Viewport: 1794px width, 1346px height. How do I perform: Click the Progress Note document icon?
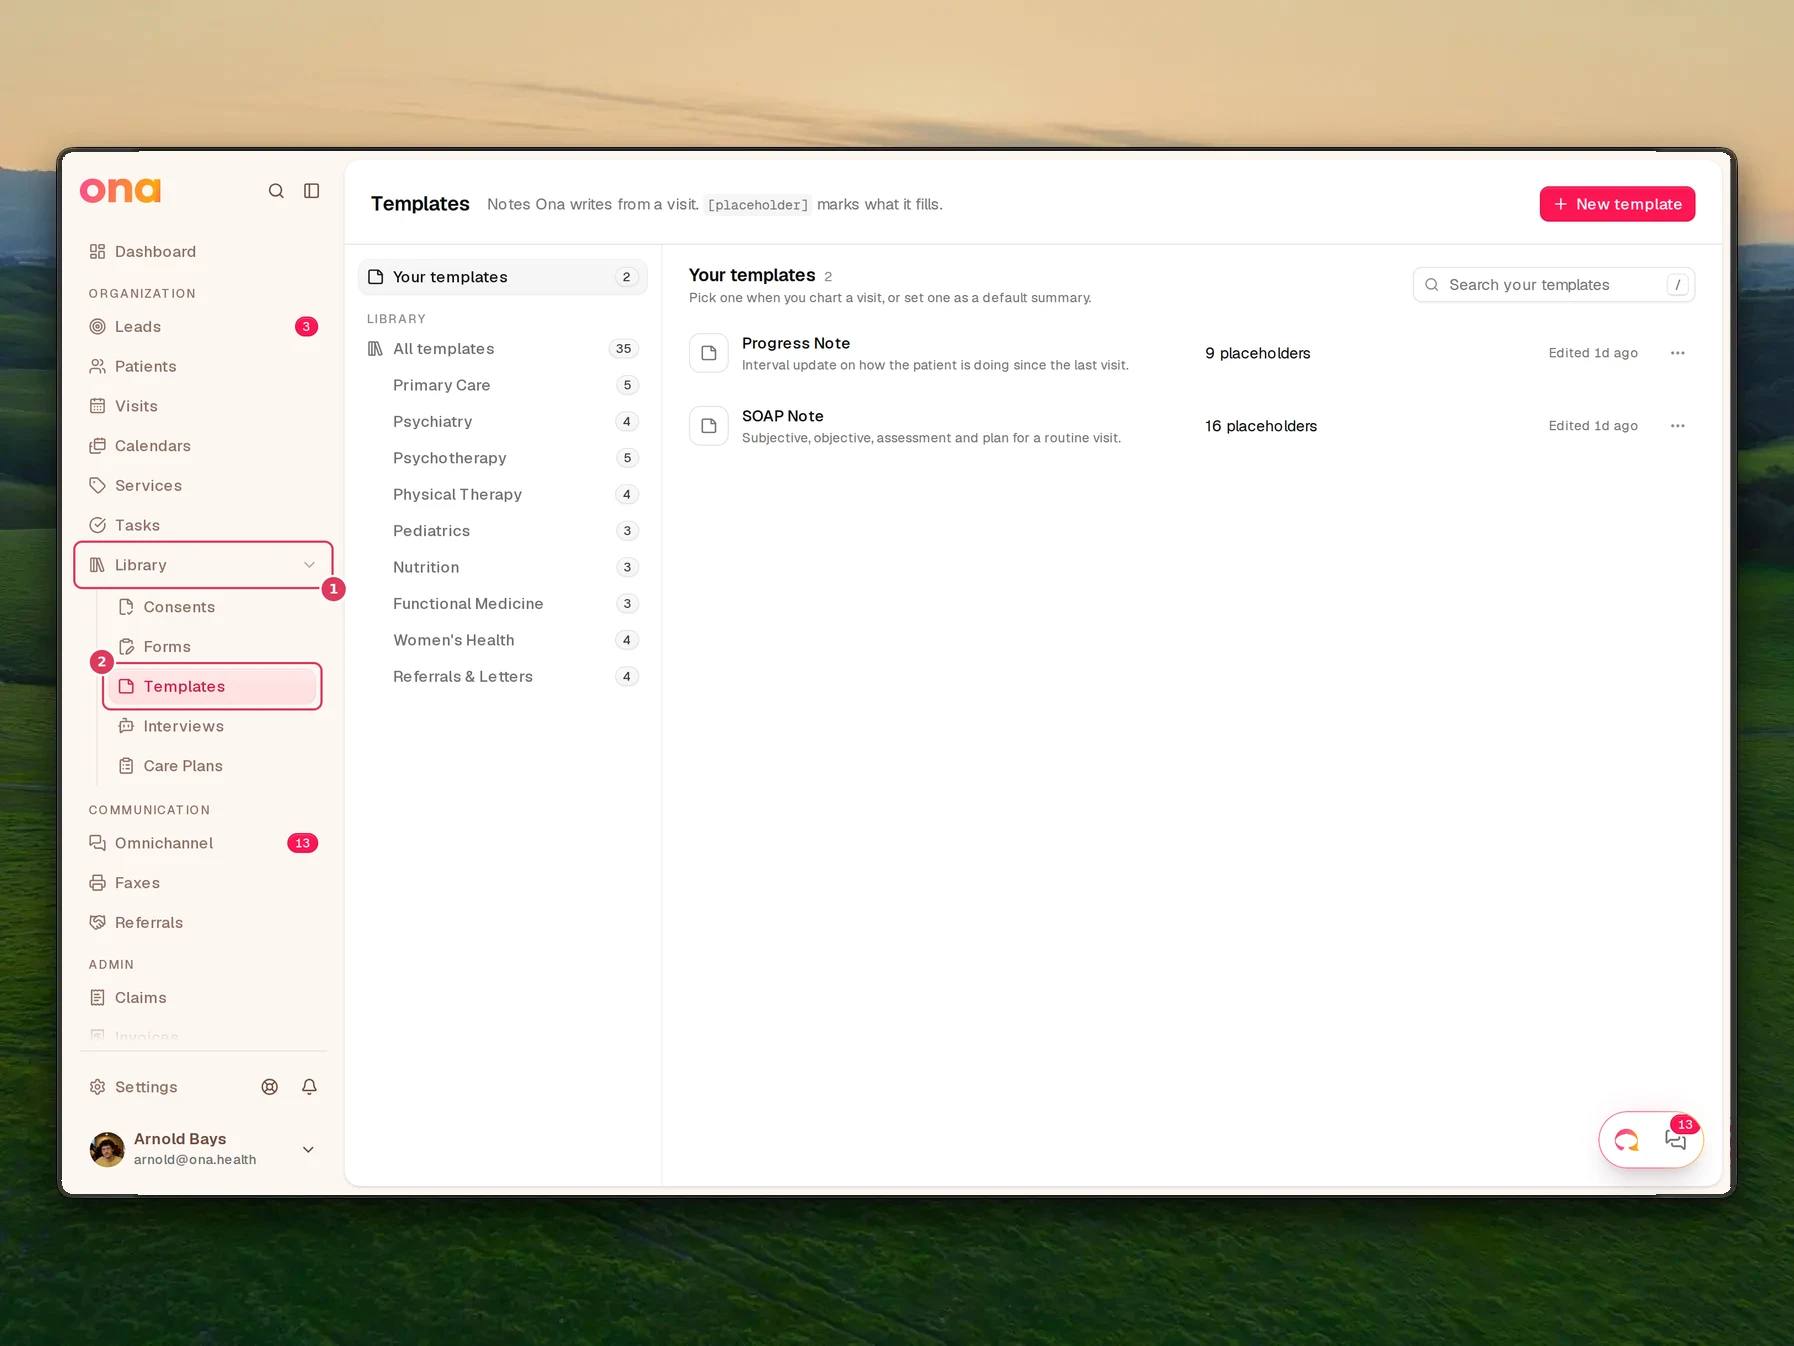point(709,353)
